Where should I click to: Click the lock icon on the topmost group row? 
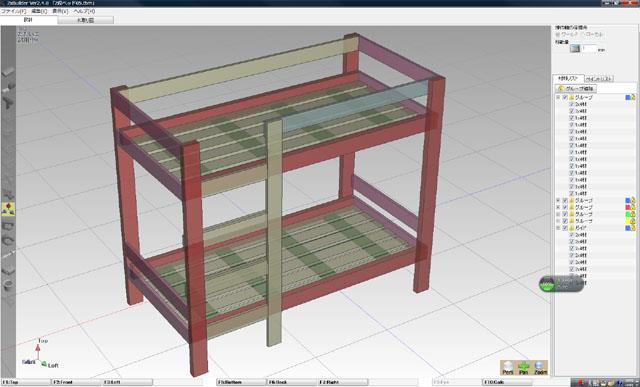[633, 98]
